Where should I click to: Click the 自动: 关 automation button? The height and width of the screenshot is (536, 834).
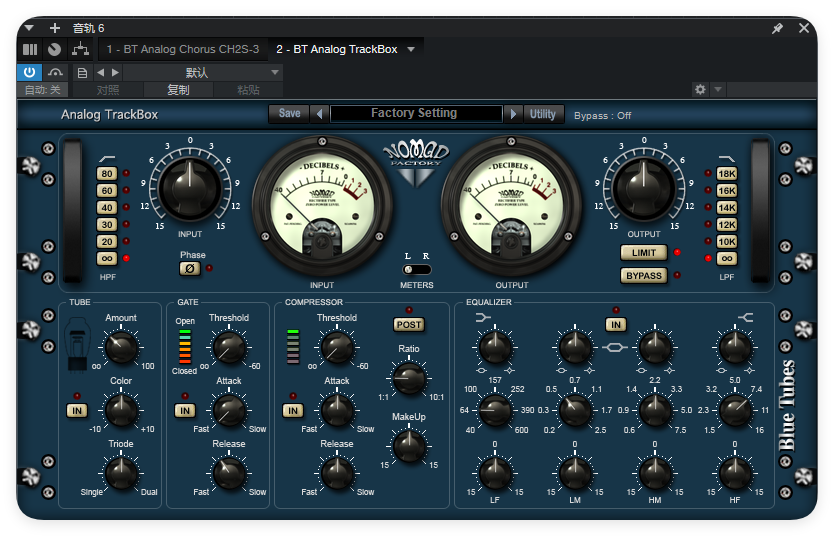pyautogui.click(x=43, y=90)
